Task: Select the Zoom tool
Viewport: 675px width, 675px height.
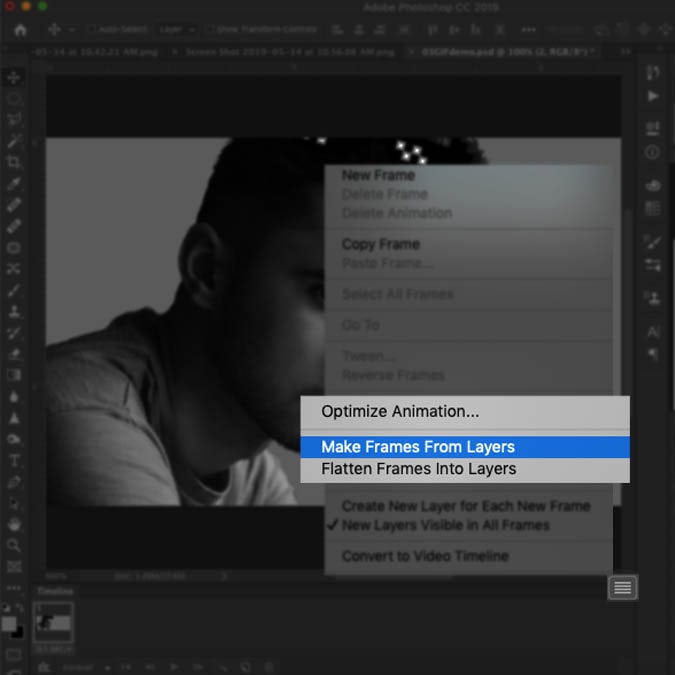Action: pos(14,545)
